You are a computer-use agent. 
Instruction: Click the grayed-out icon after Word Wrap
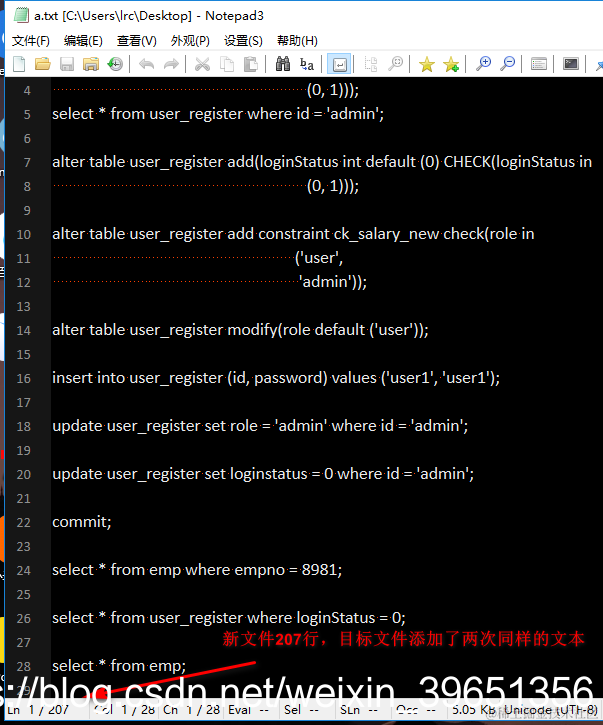pos(371,64)
